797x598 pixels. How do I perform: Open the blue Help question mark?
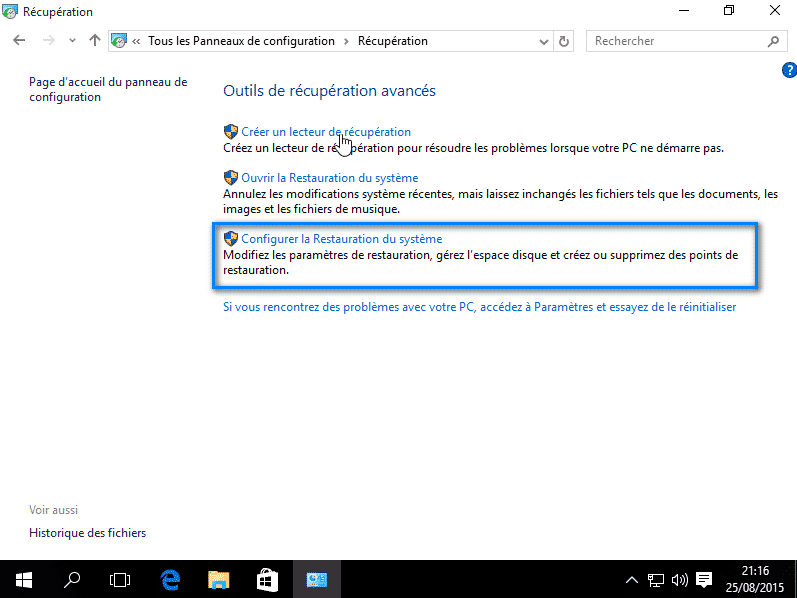(788, 70)
